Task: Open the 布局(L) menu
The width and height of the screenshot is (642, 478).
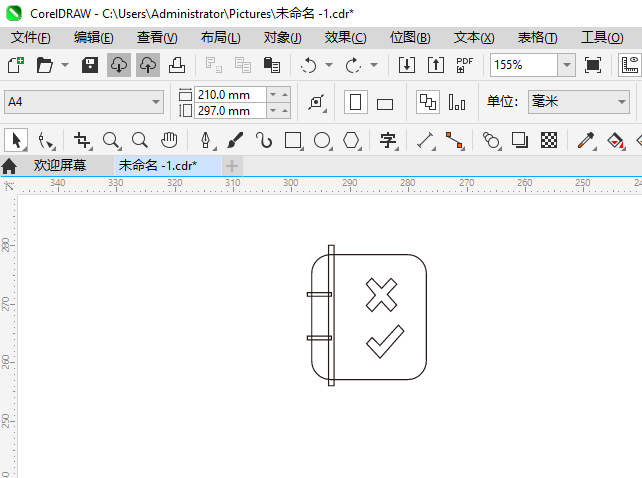Action: (221, 38)
